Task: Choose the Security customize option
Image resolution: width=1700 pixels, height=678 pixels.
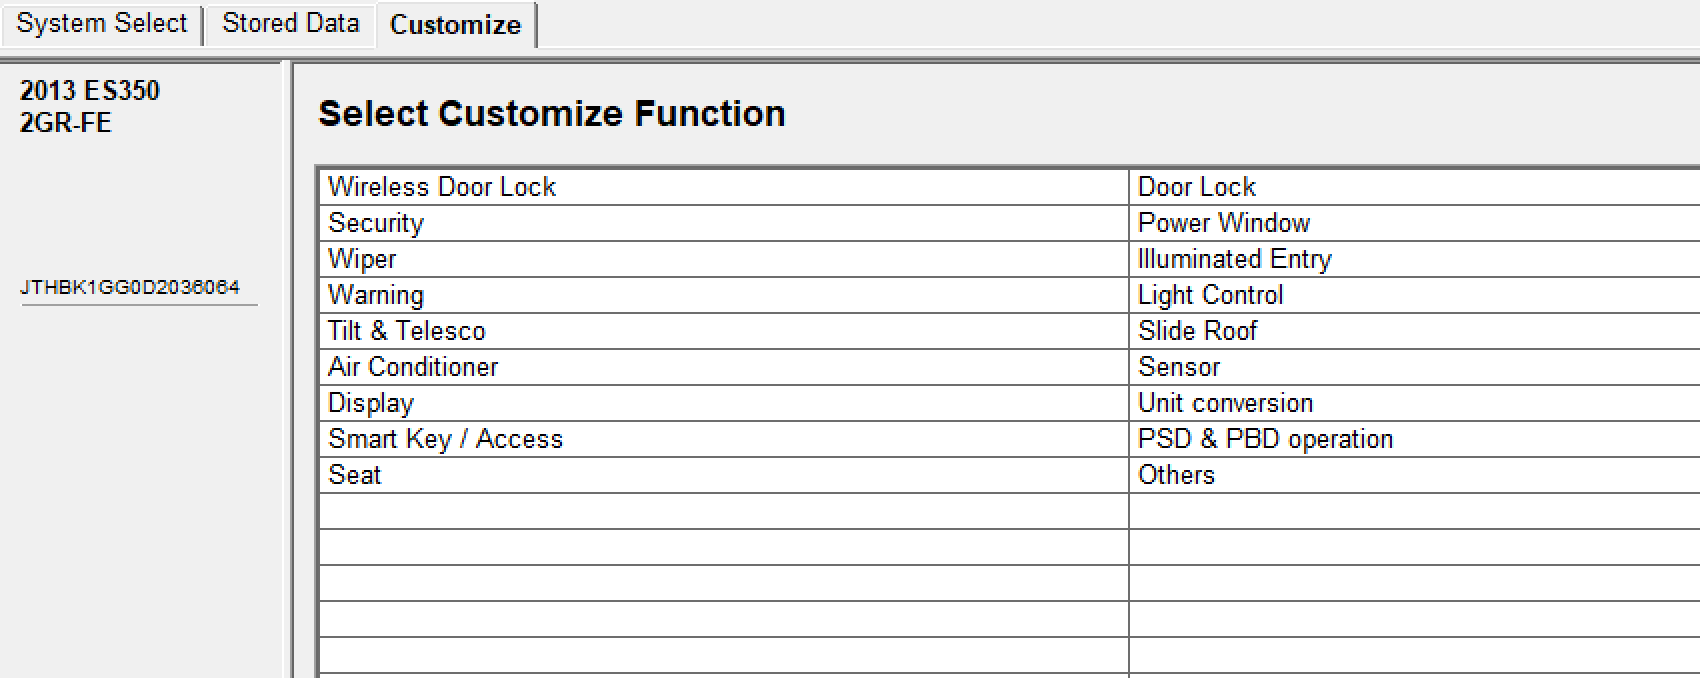Action: [376, 223]
